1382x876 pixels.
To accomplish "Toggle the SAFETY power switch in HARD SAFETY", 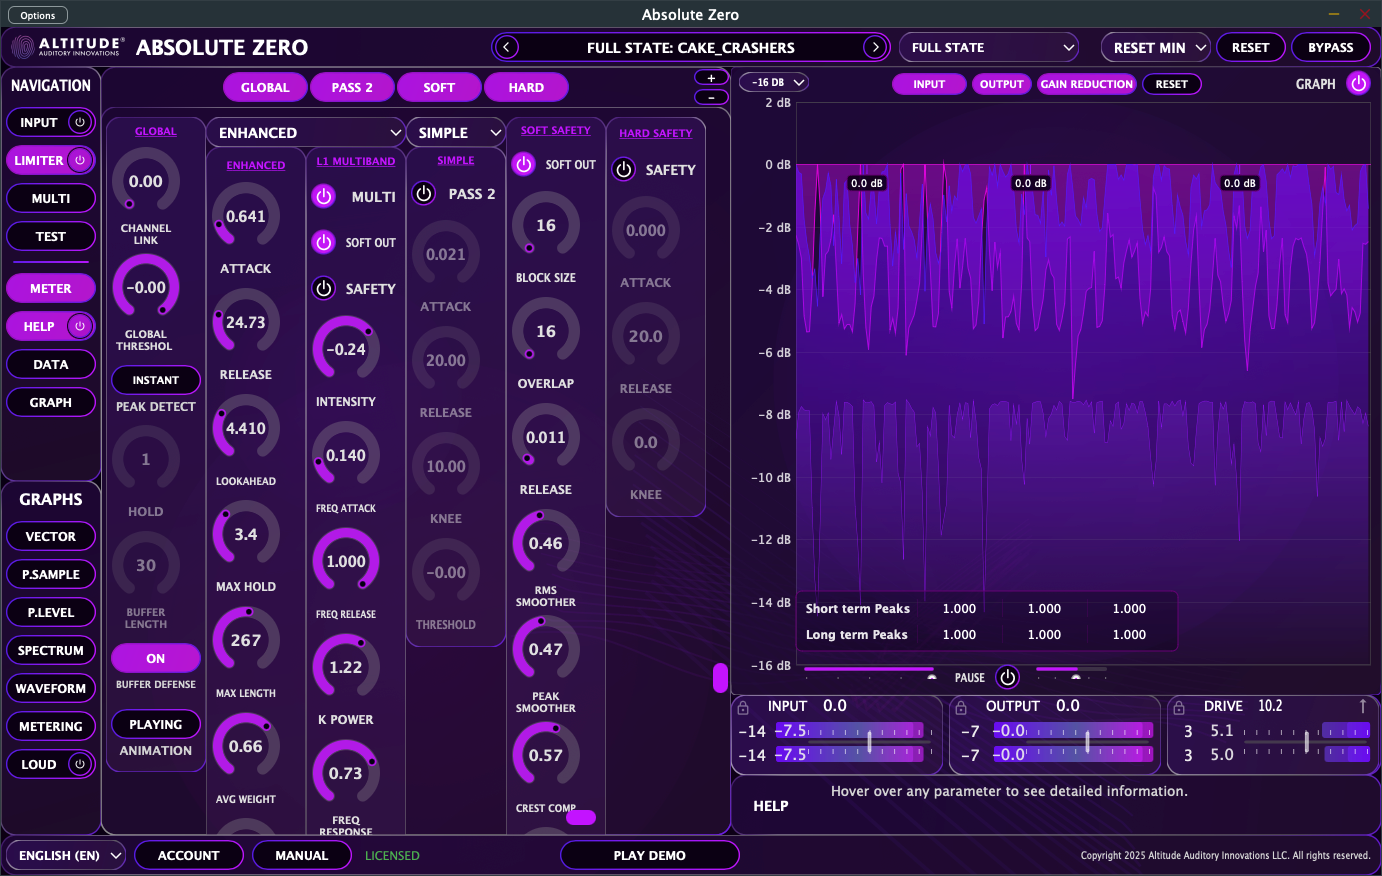I will [623, 169].
